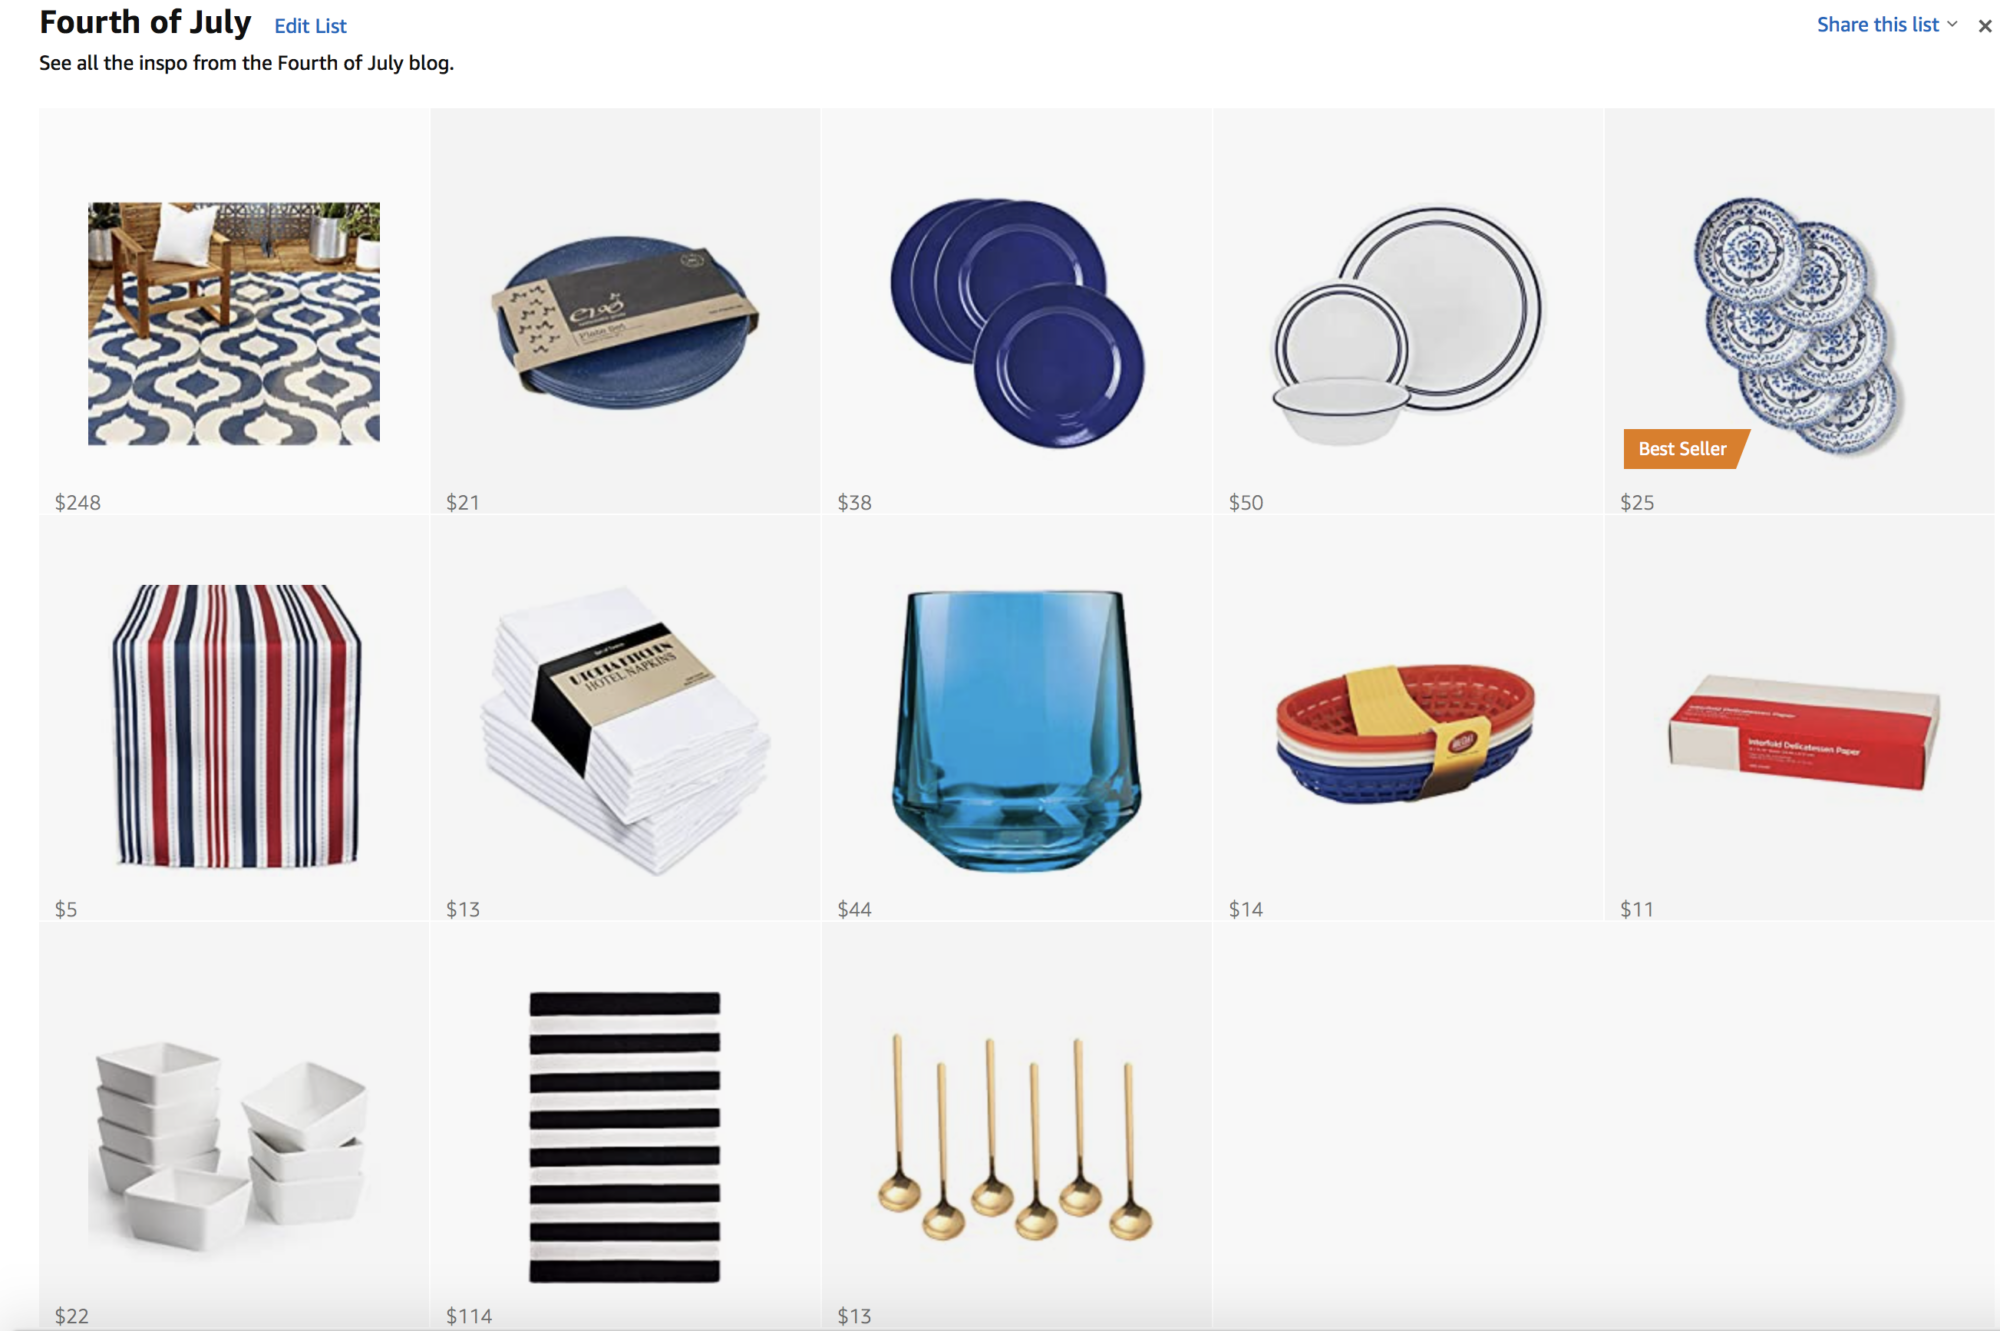Open the red white blue striped runner

click(x=235, y=726)
